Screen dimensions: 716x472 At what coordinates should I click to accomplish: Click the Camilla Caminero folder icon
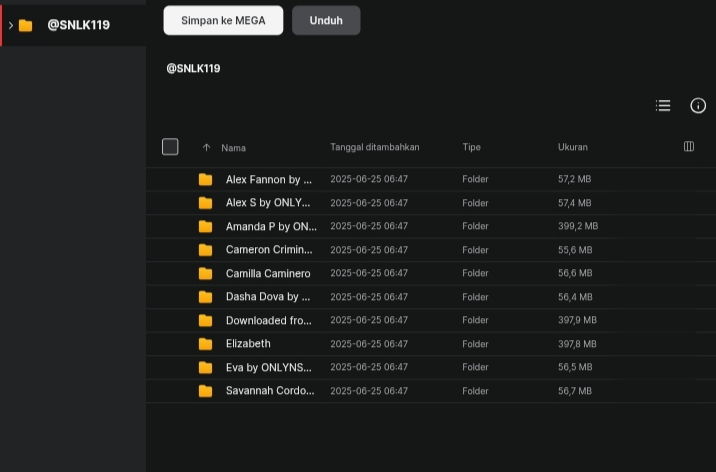205,273
